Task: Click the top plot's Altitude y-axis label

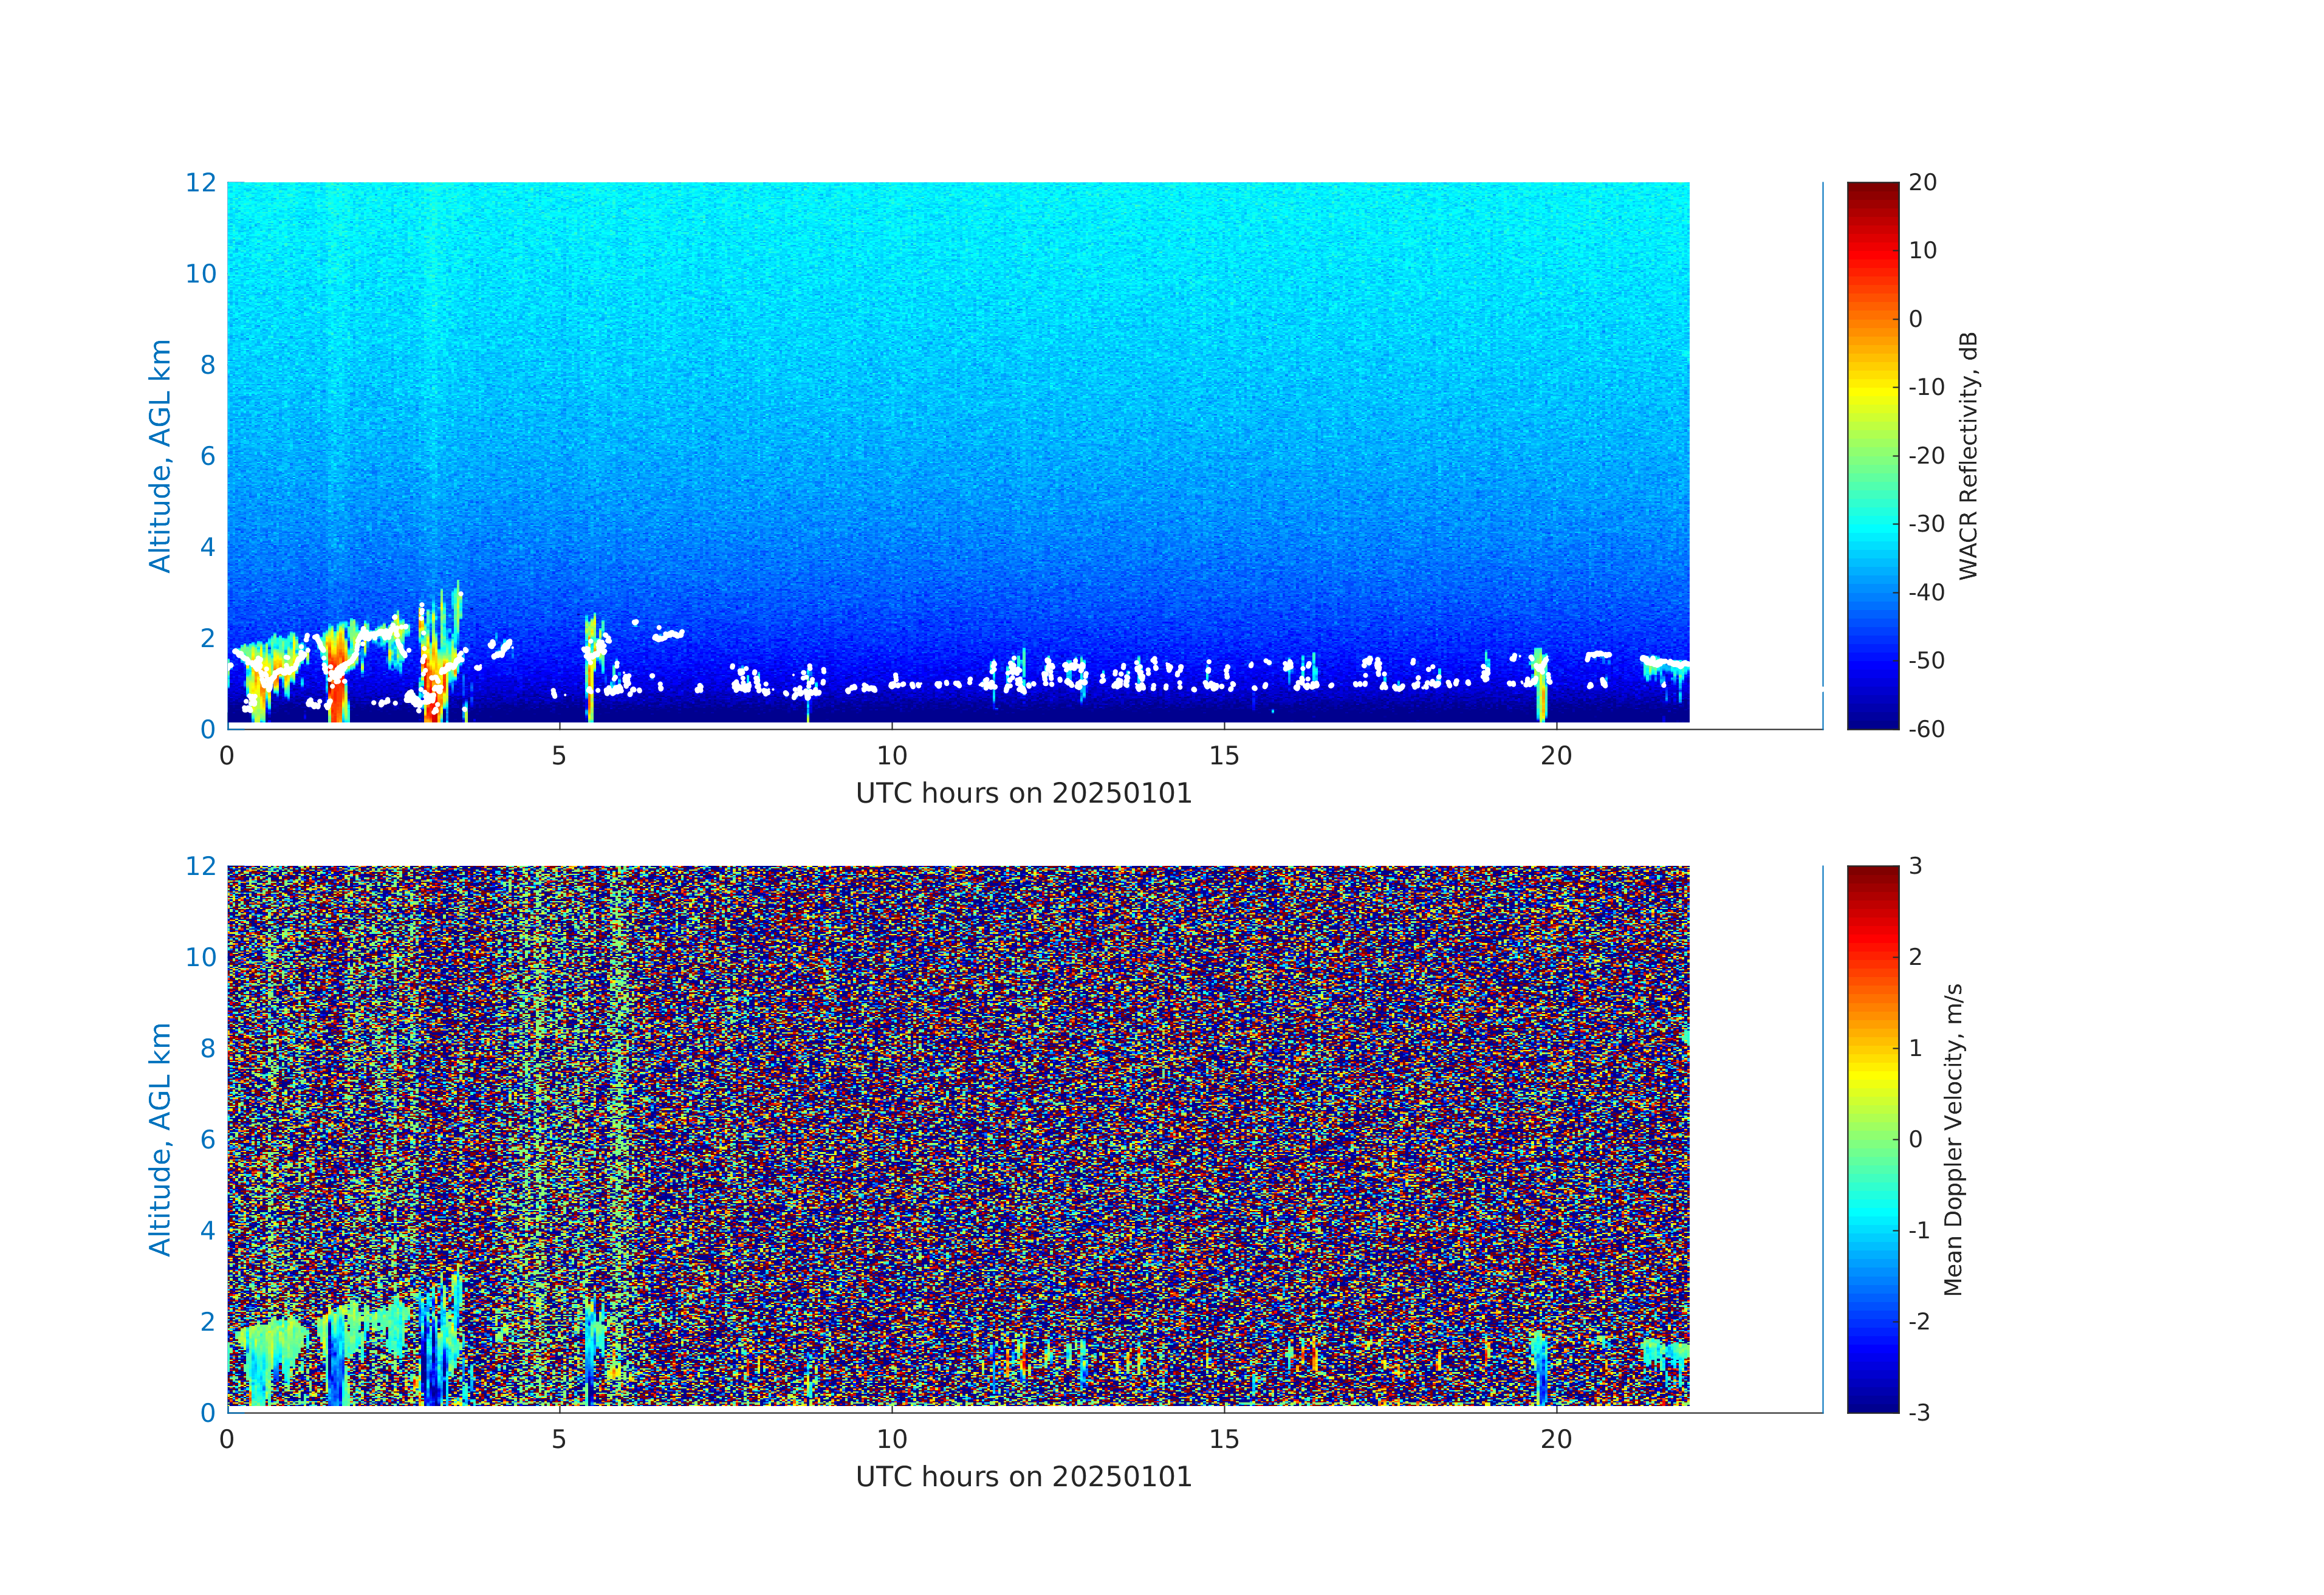Action: click(160, 456)
